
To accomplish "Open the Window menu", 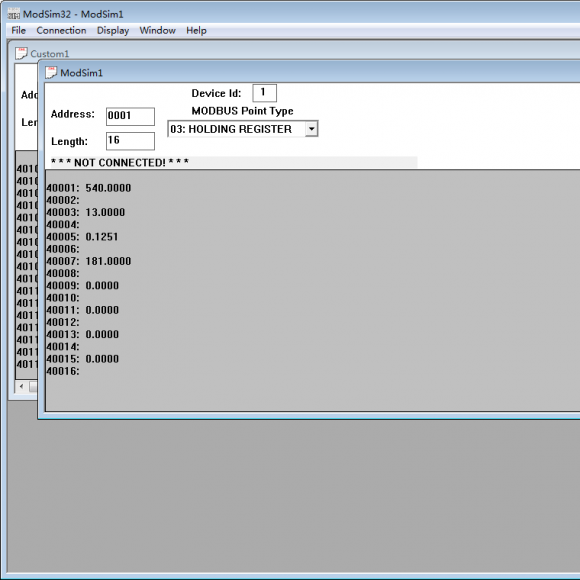I will coord(158,30).
